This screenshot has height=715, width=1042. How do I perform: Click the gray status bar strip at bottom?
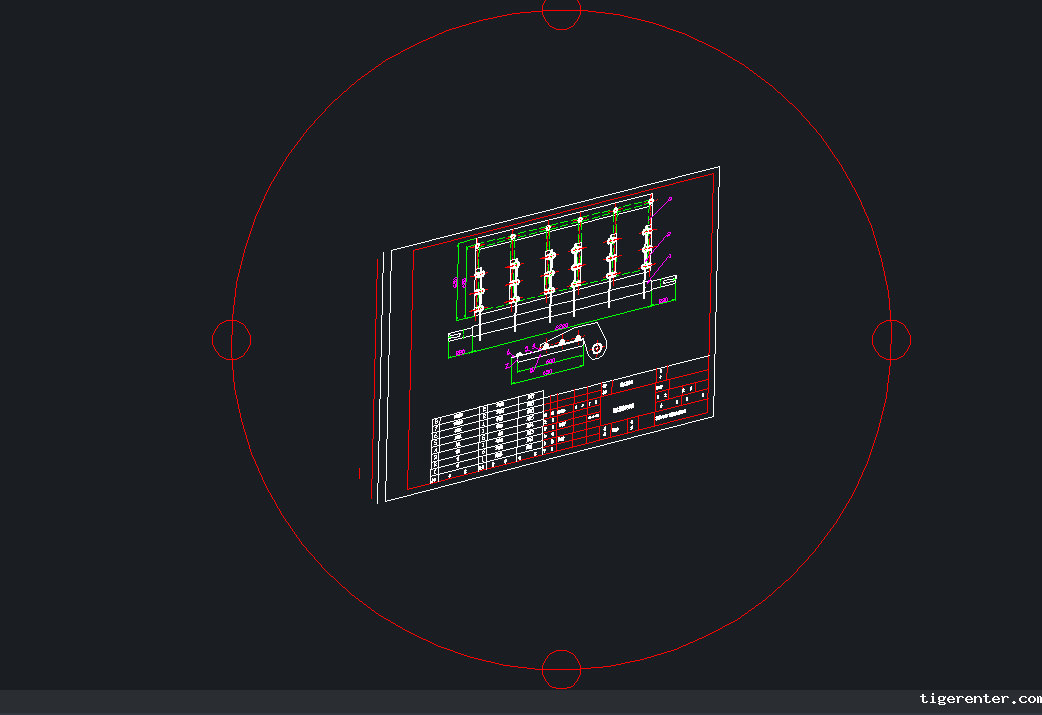[450, 702]
